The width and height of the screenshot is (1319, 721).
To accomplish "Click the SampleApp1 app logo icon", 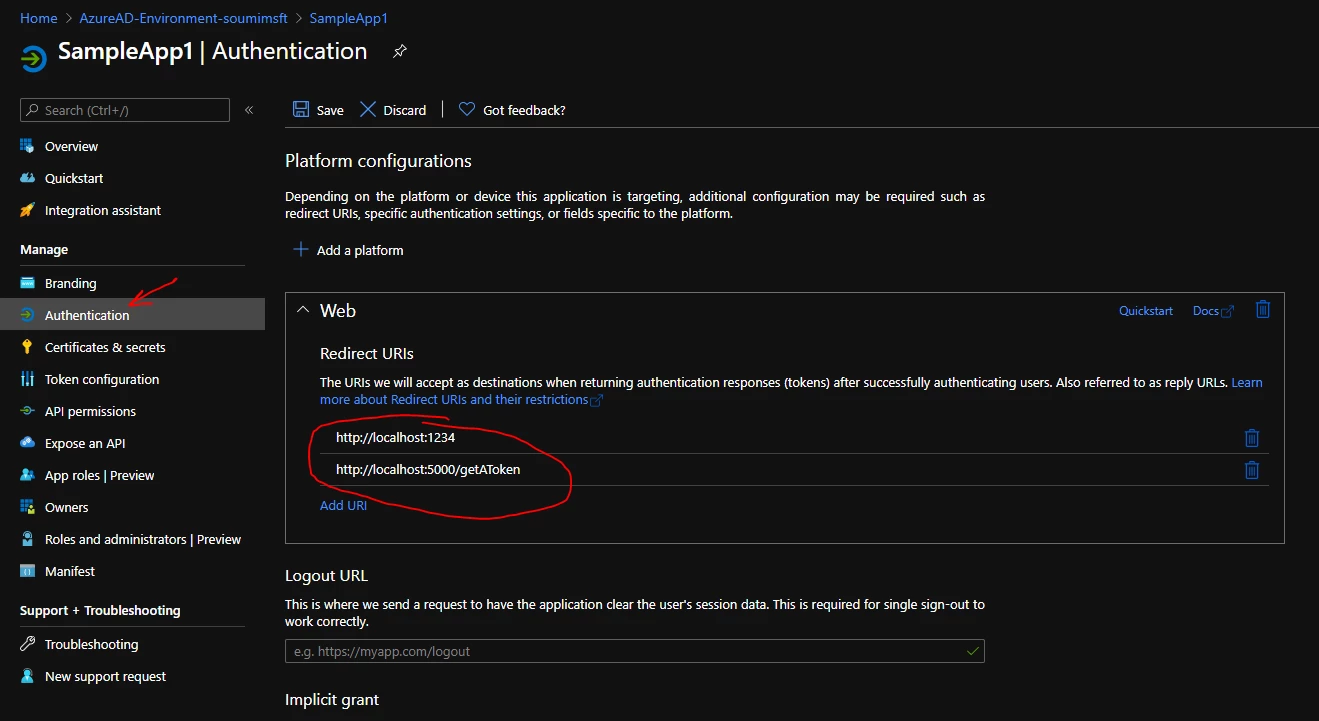I will click(33, 57).
